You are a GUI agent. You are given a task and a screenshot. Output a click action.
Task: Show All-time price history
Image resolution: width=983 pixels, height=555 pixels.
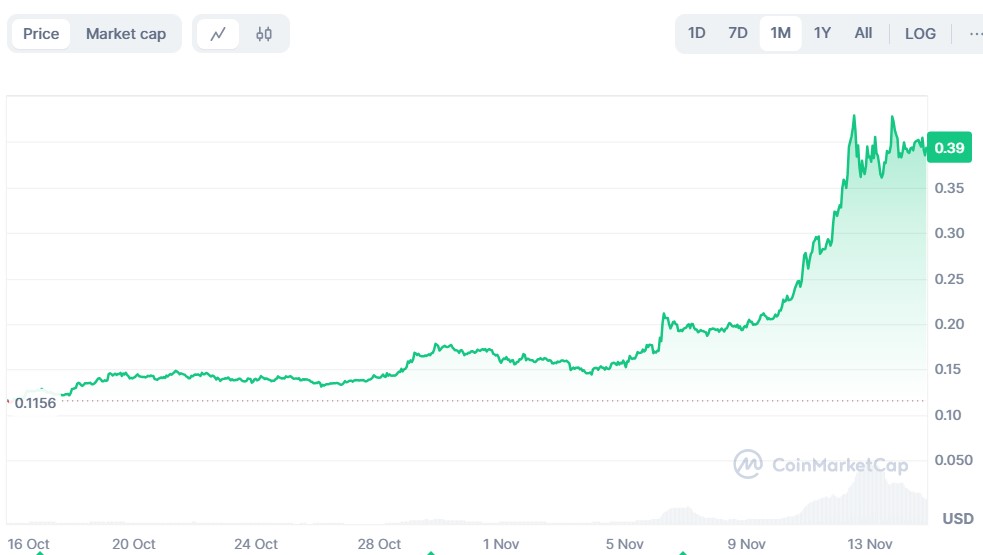tap(863, 34)
